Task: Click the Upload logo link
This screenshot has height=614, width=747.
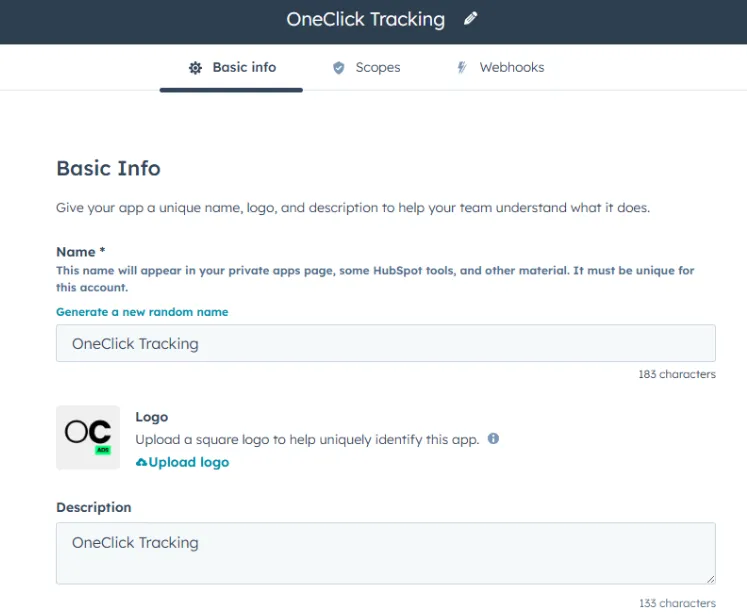Action: [182, 462]
